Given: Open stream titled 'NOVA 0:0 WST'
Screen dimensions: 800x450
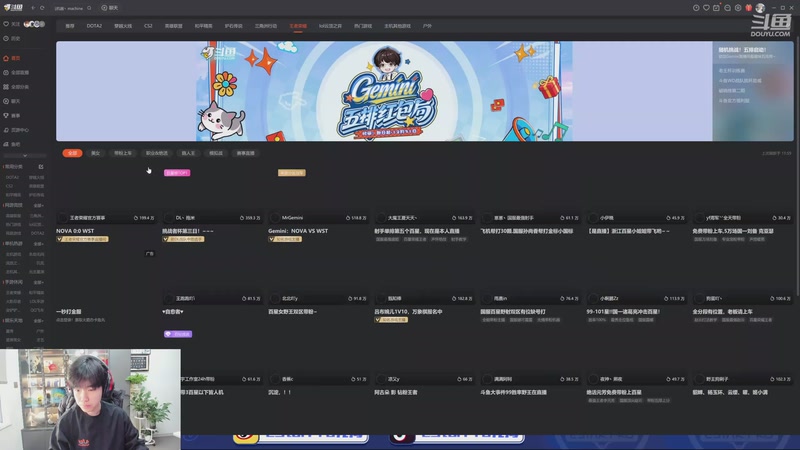Looking at the screenshot, I should [x=75, y=231].
